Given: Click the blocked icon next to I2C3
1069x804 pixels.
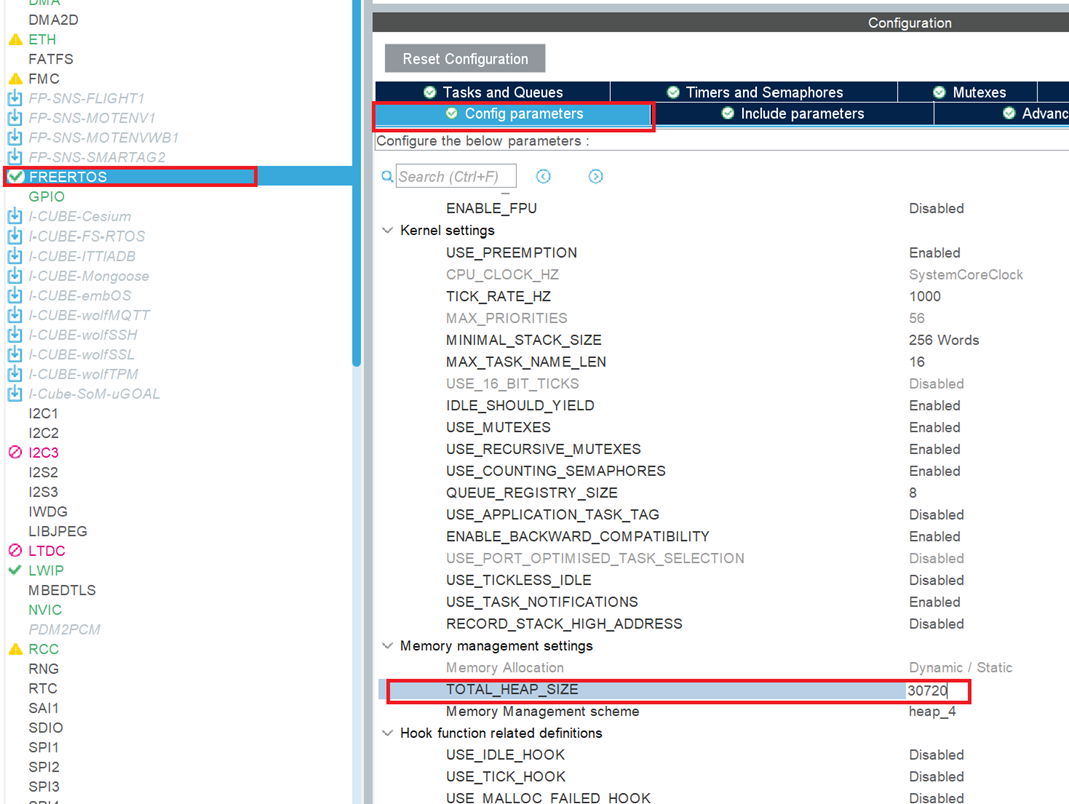Looking at the screenshot, I should [14, 452].
